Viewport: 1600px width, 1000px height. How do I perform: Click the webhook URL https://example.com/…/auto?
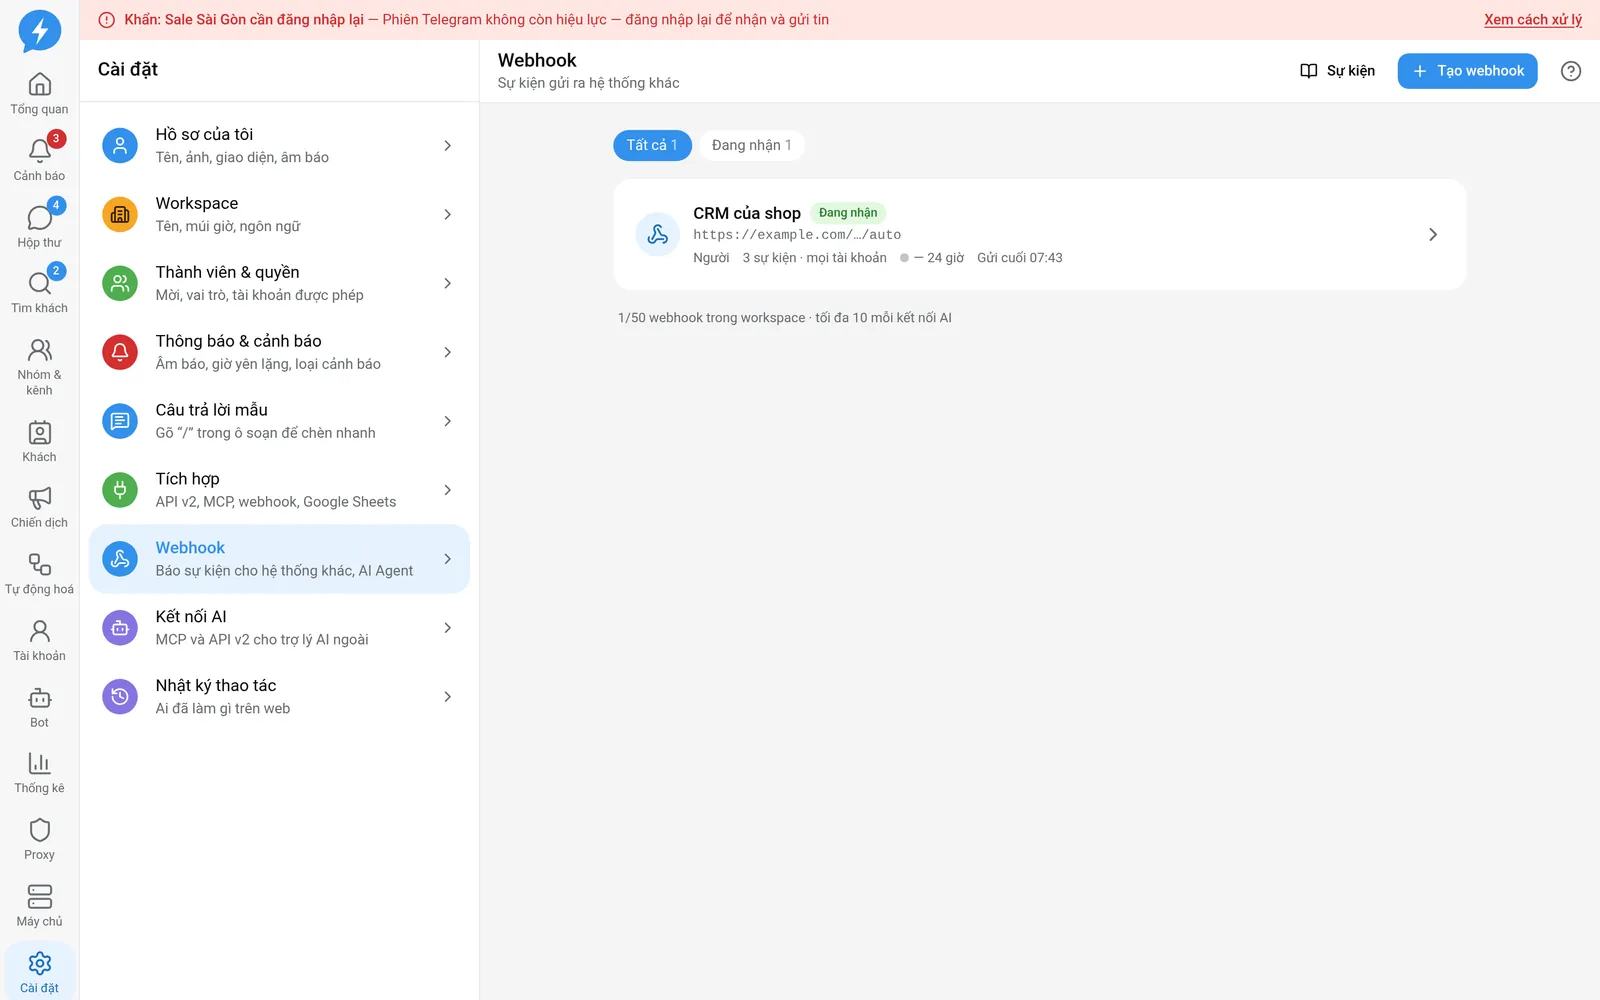point(797,235)
